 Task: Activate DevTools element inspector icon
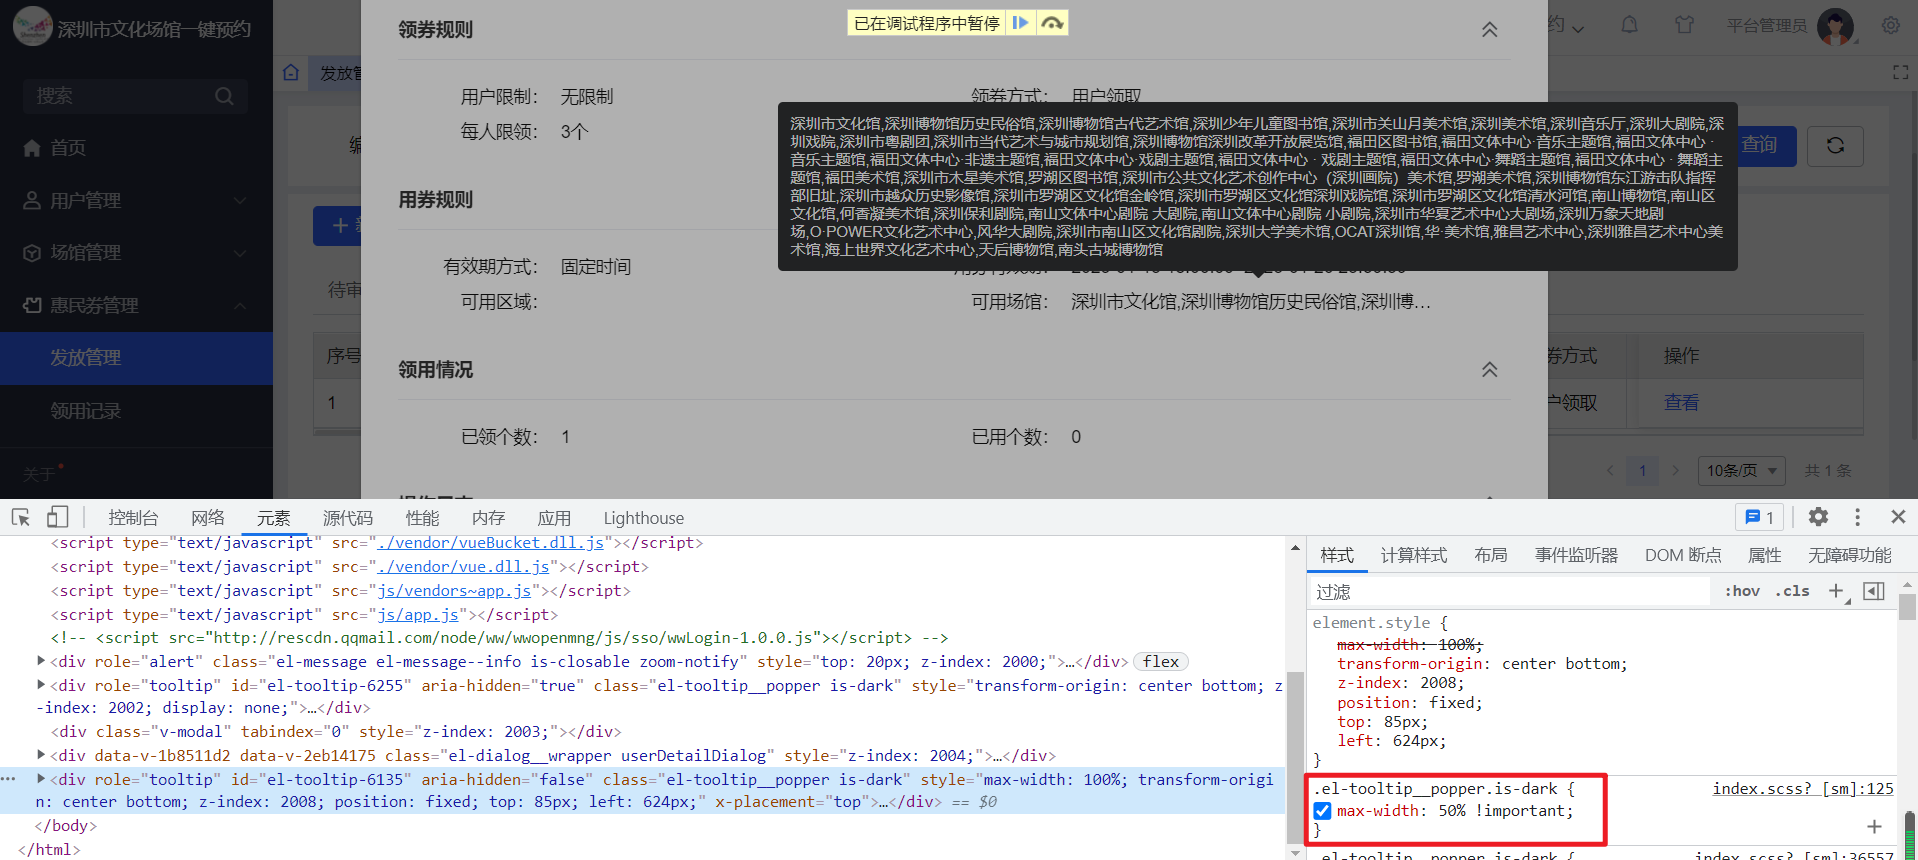click(20, 517)
